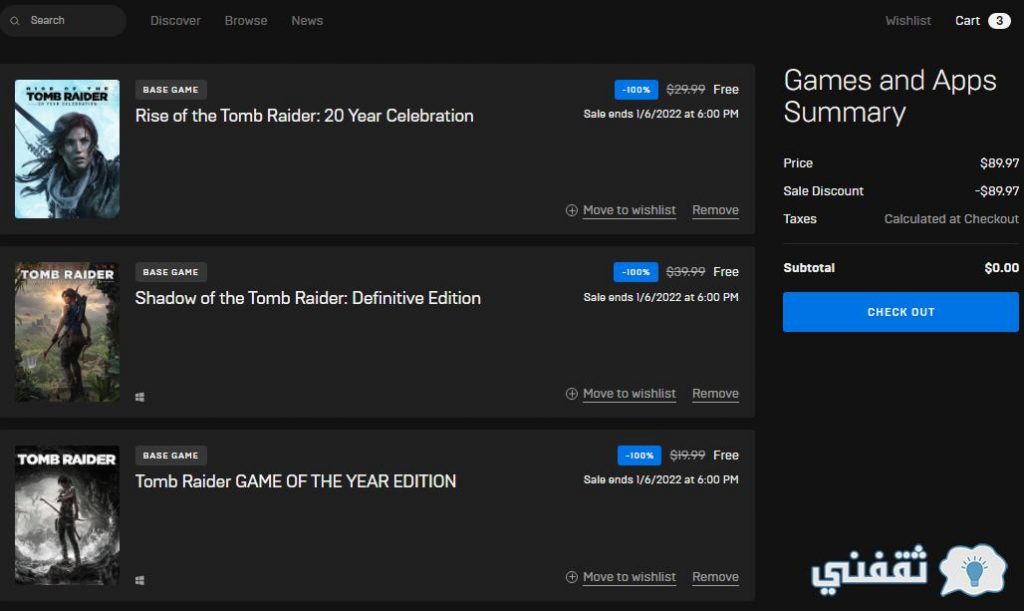Viewport: 1024px width, 611px height.
Task: Move Shadow of the Tomb Raider to wishlist
Action: (x=629, y=394)
